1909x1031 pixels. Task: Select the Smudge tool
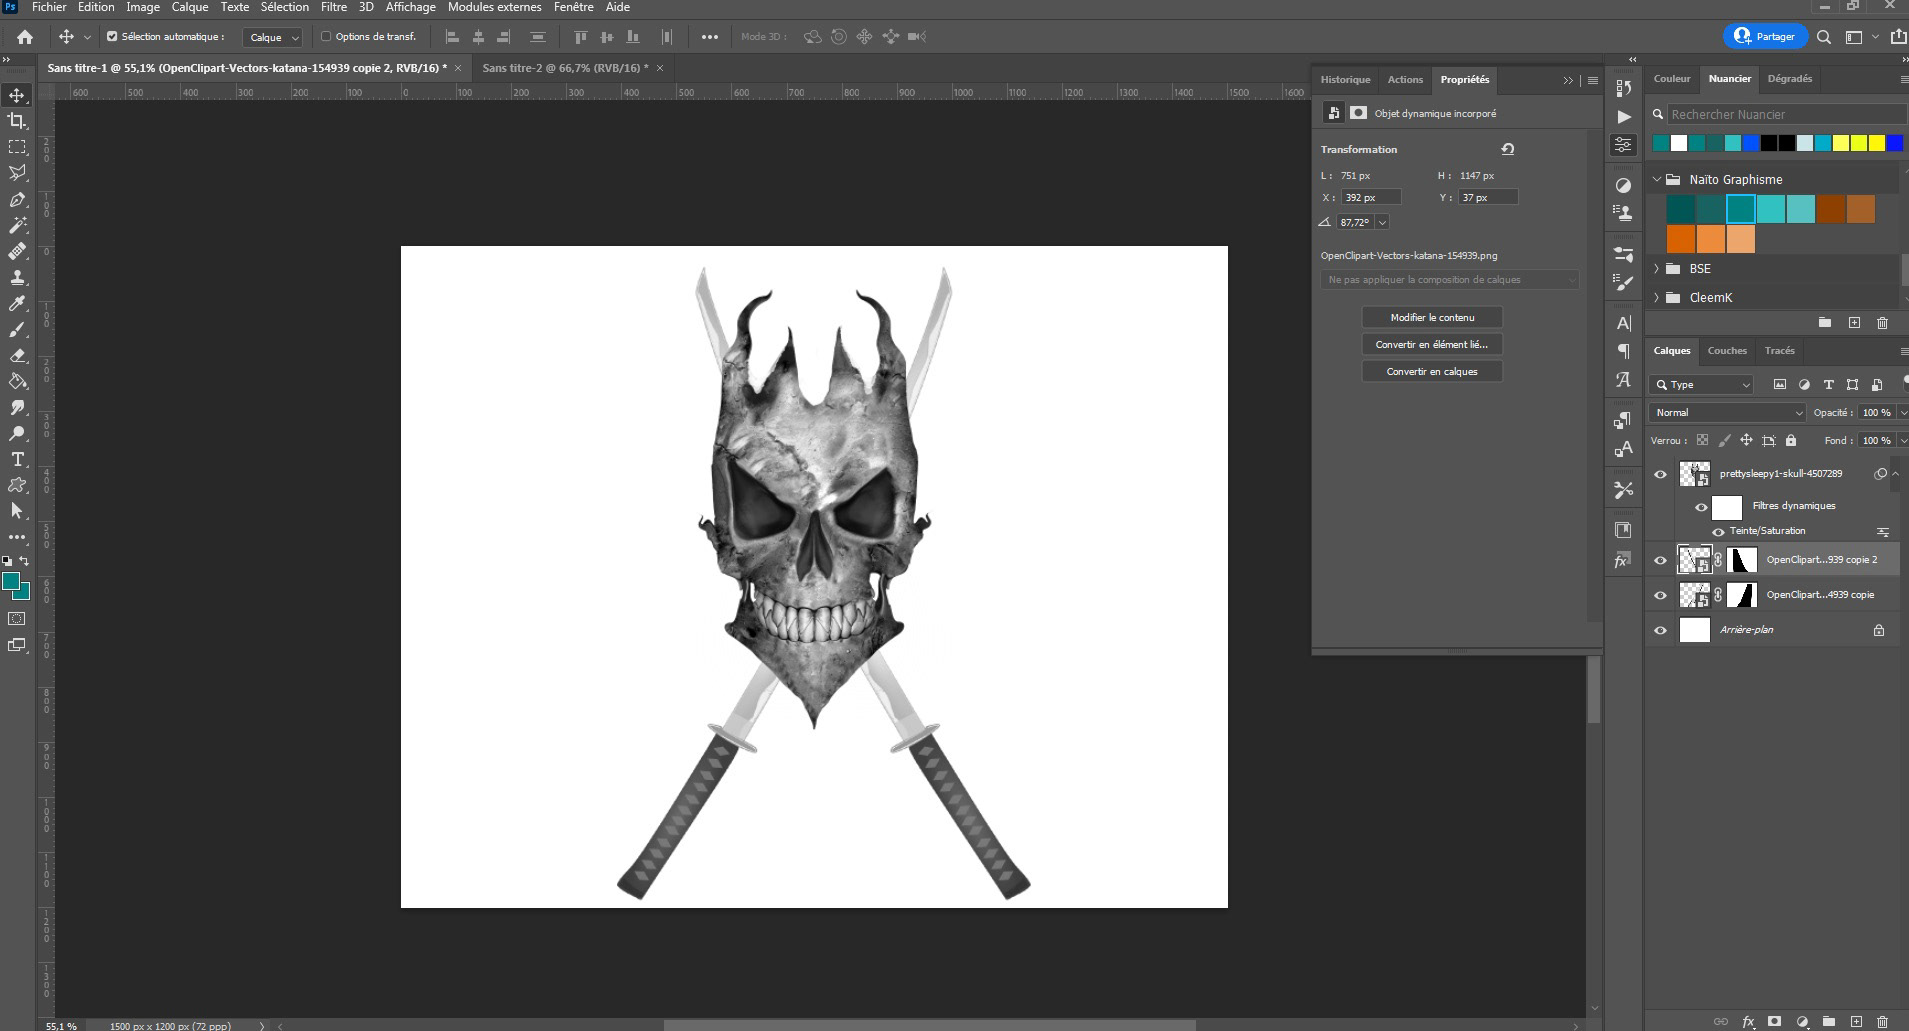17,407
